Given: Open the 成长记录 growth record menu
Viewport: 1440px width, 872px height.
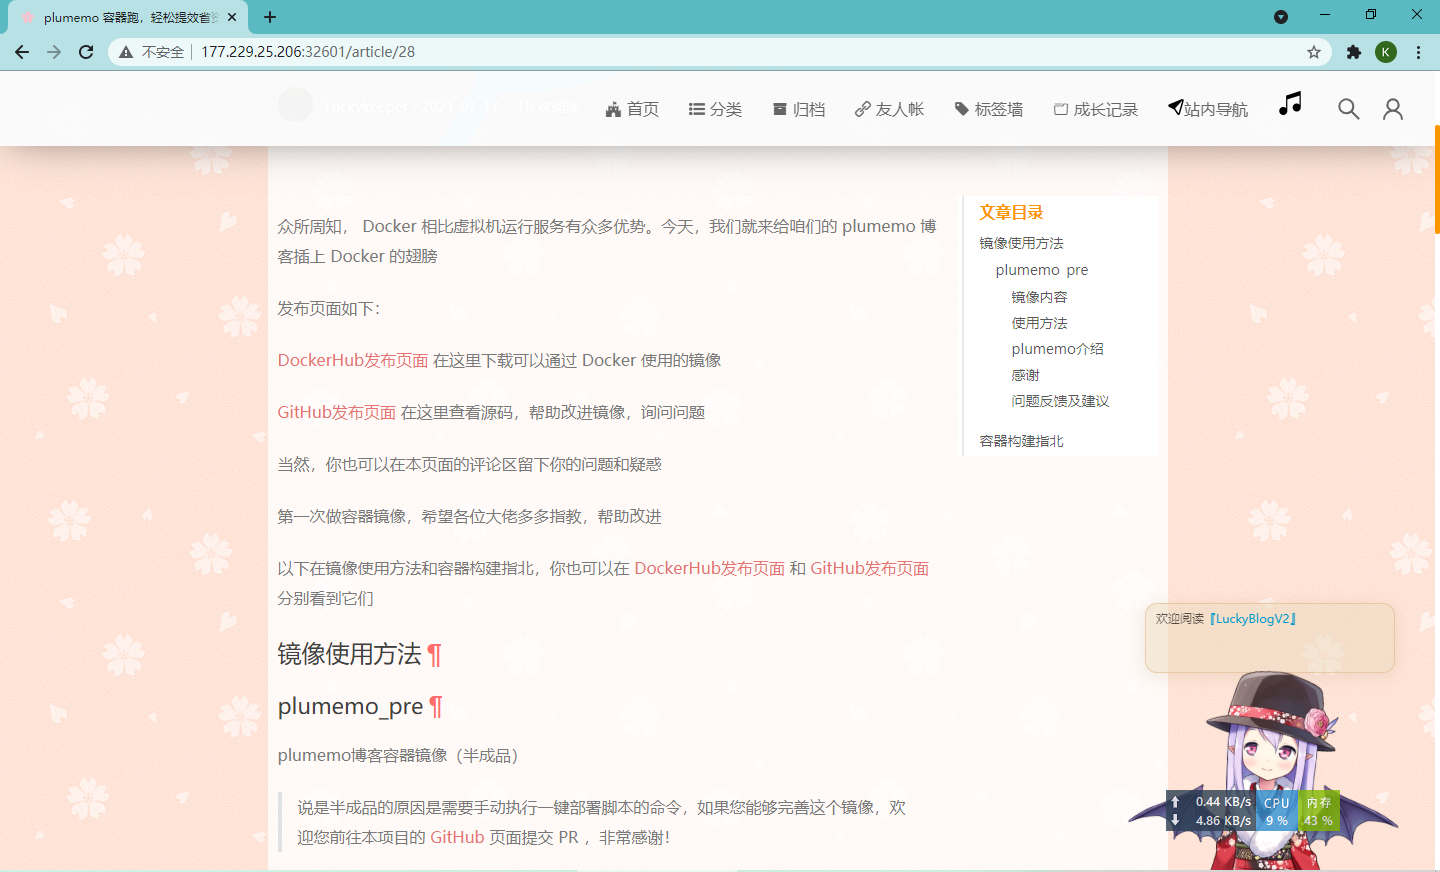Looking at the screenshot, I should (1095, 109).
